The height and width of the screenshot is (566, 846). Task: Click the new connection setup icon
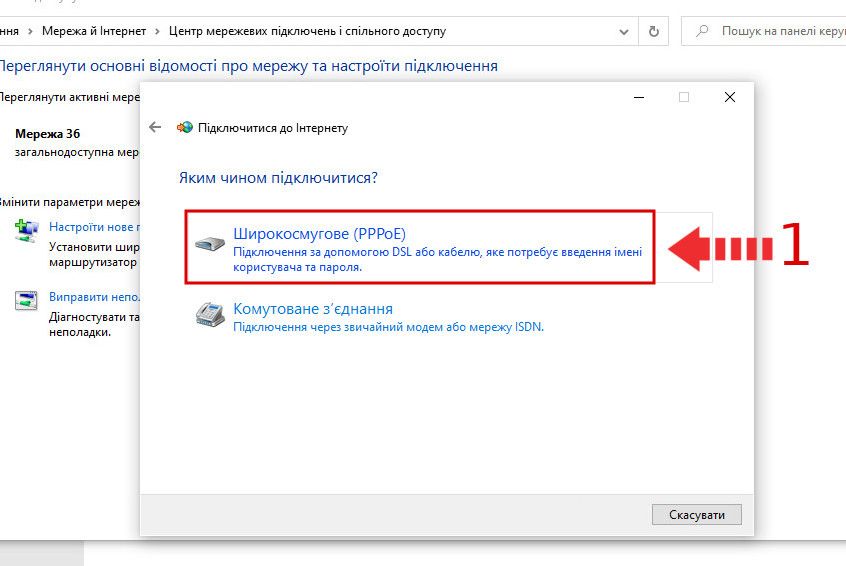26,230
